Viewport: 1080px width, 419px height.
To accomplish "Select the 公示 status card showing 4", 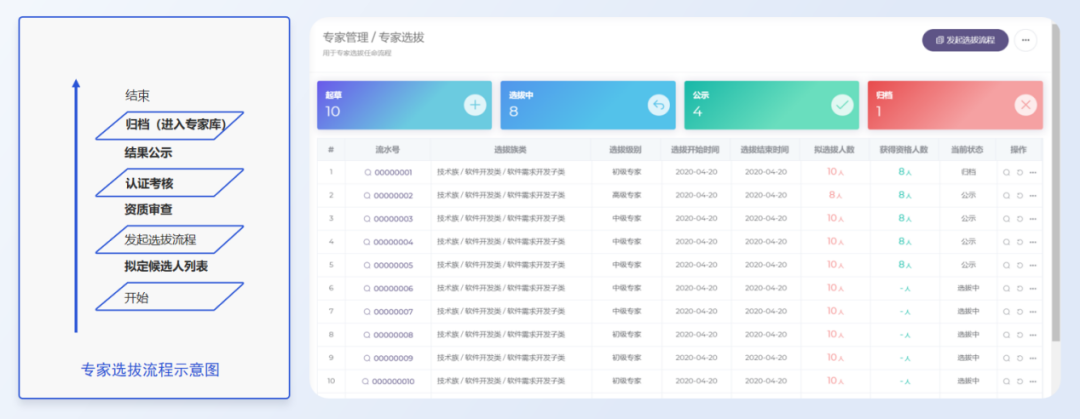I will pyautogui.click(x=771, y=105).
